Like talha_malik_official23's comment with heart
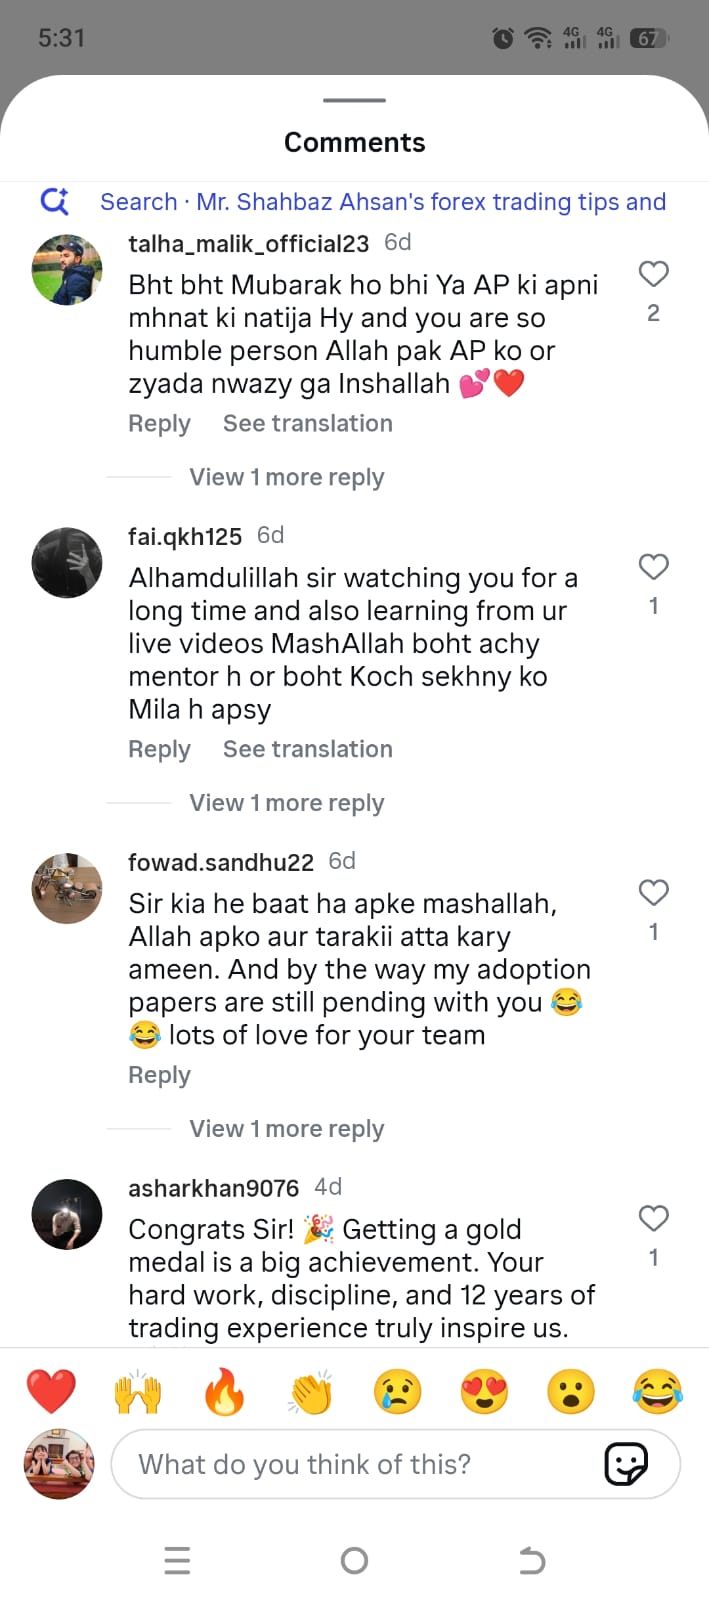 click(x=653, y=274)
